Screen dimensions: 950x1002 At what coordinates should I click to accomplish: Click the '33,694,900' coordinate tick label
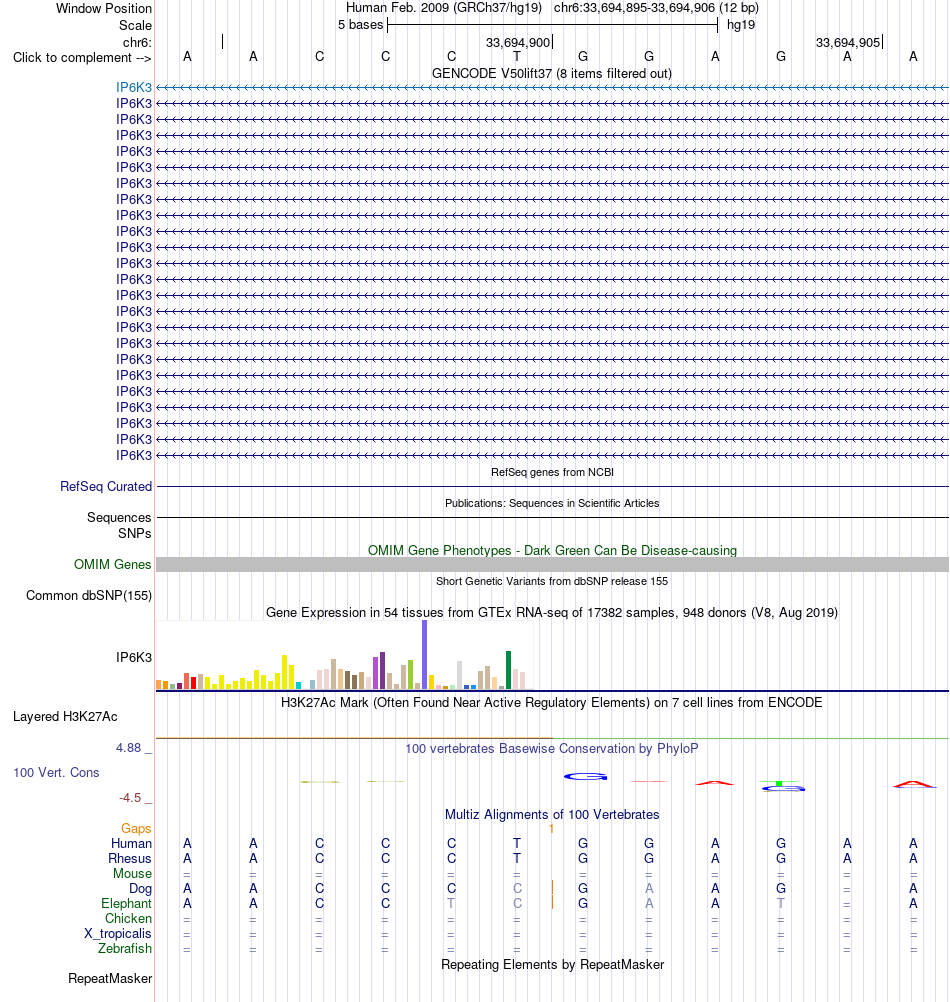(x=517, y=42)
